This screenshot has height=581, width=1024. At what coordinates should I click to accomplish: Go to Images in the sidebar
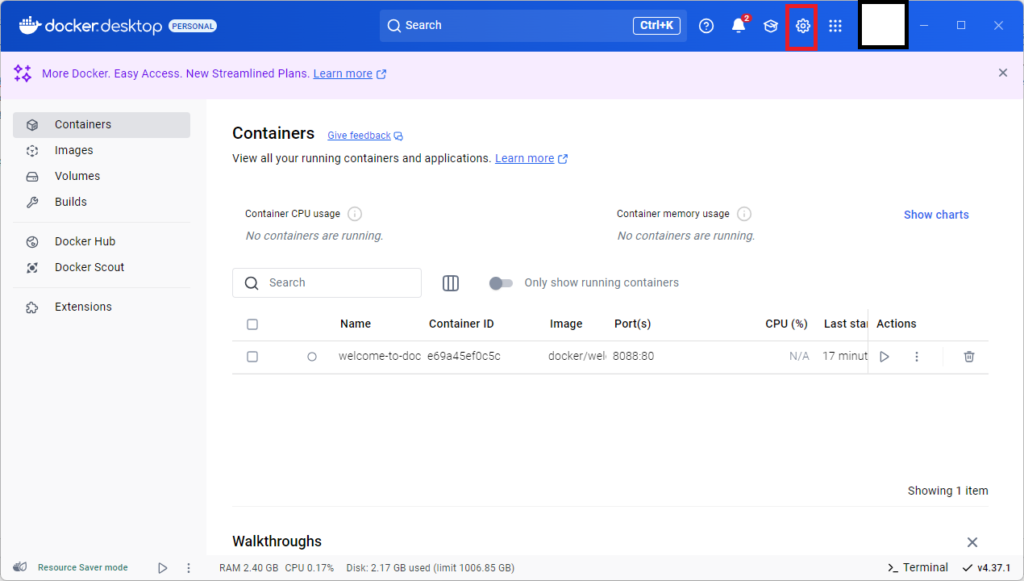[101, 150]
